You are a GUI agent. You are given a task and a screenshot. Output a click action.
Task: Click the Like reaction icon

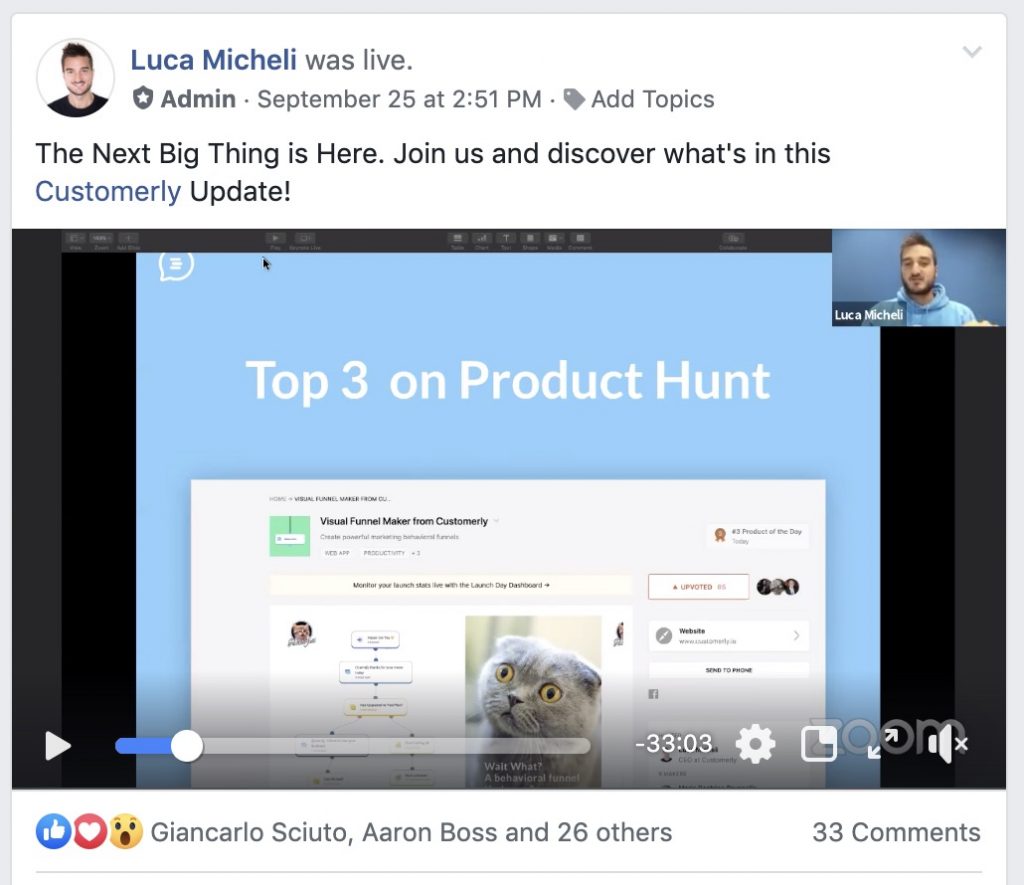click(x=53, y=831)
